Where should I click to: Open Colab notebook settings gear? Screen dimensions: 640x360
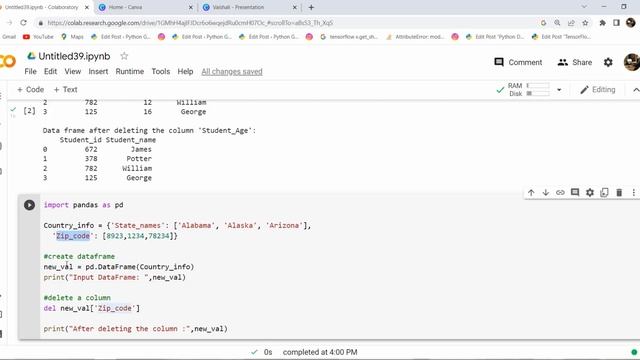[x=608, y=62]
